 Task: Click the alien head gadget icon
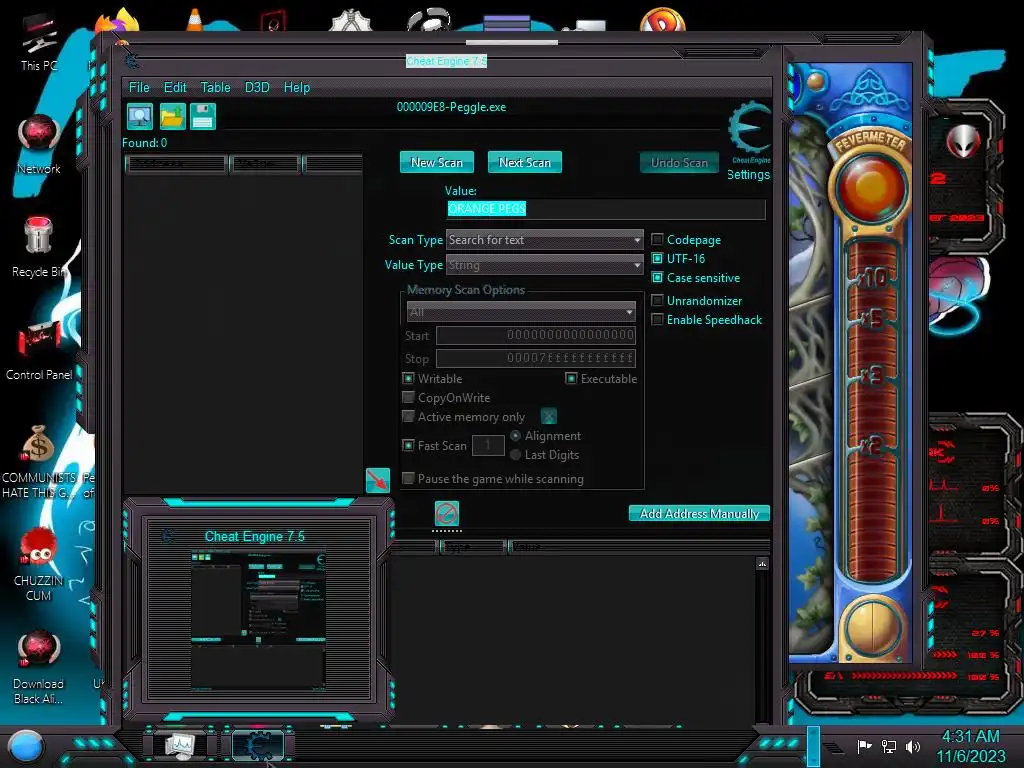(x=963, y=142)
